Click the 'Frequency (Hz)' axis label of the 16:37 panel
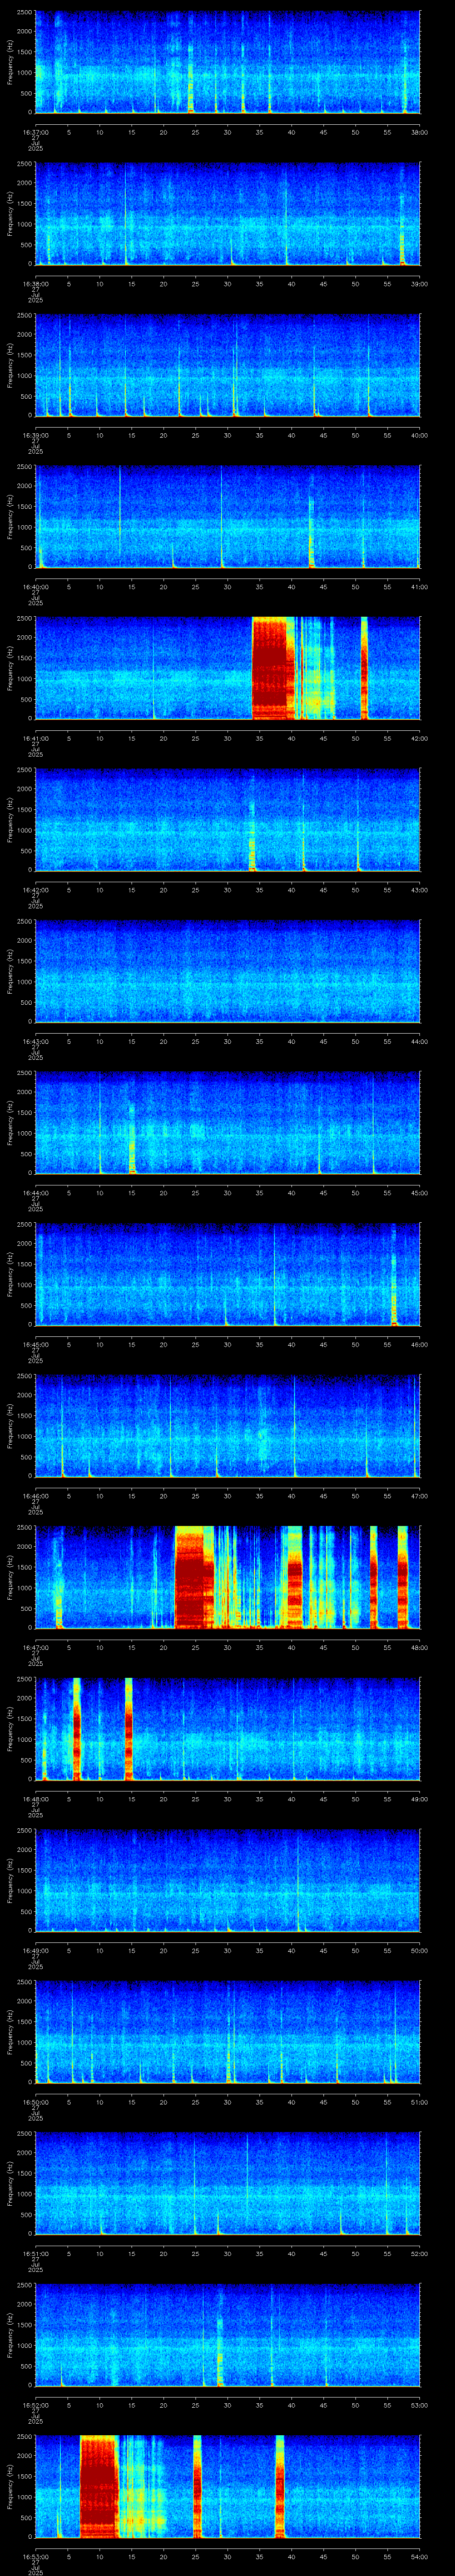455x2576 pixels. tap(10, 62)
